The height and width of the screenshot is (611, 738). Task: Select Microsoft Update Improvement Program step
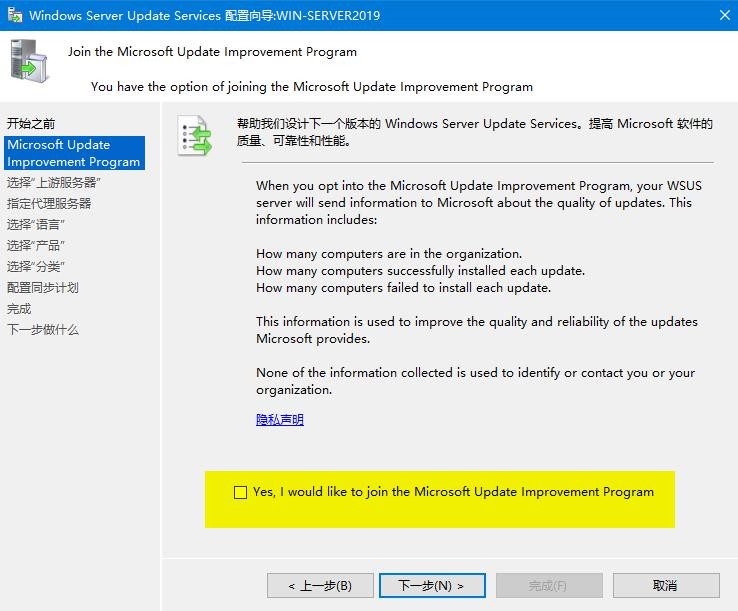point(73,153)
